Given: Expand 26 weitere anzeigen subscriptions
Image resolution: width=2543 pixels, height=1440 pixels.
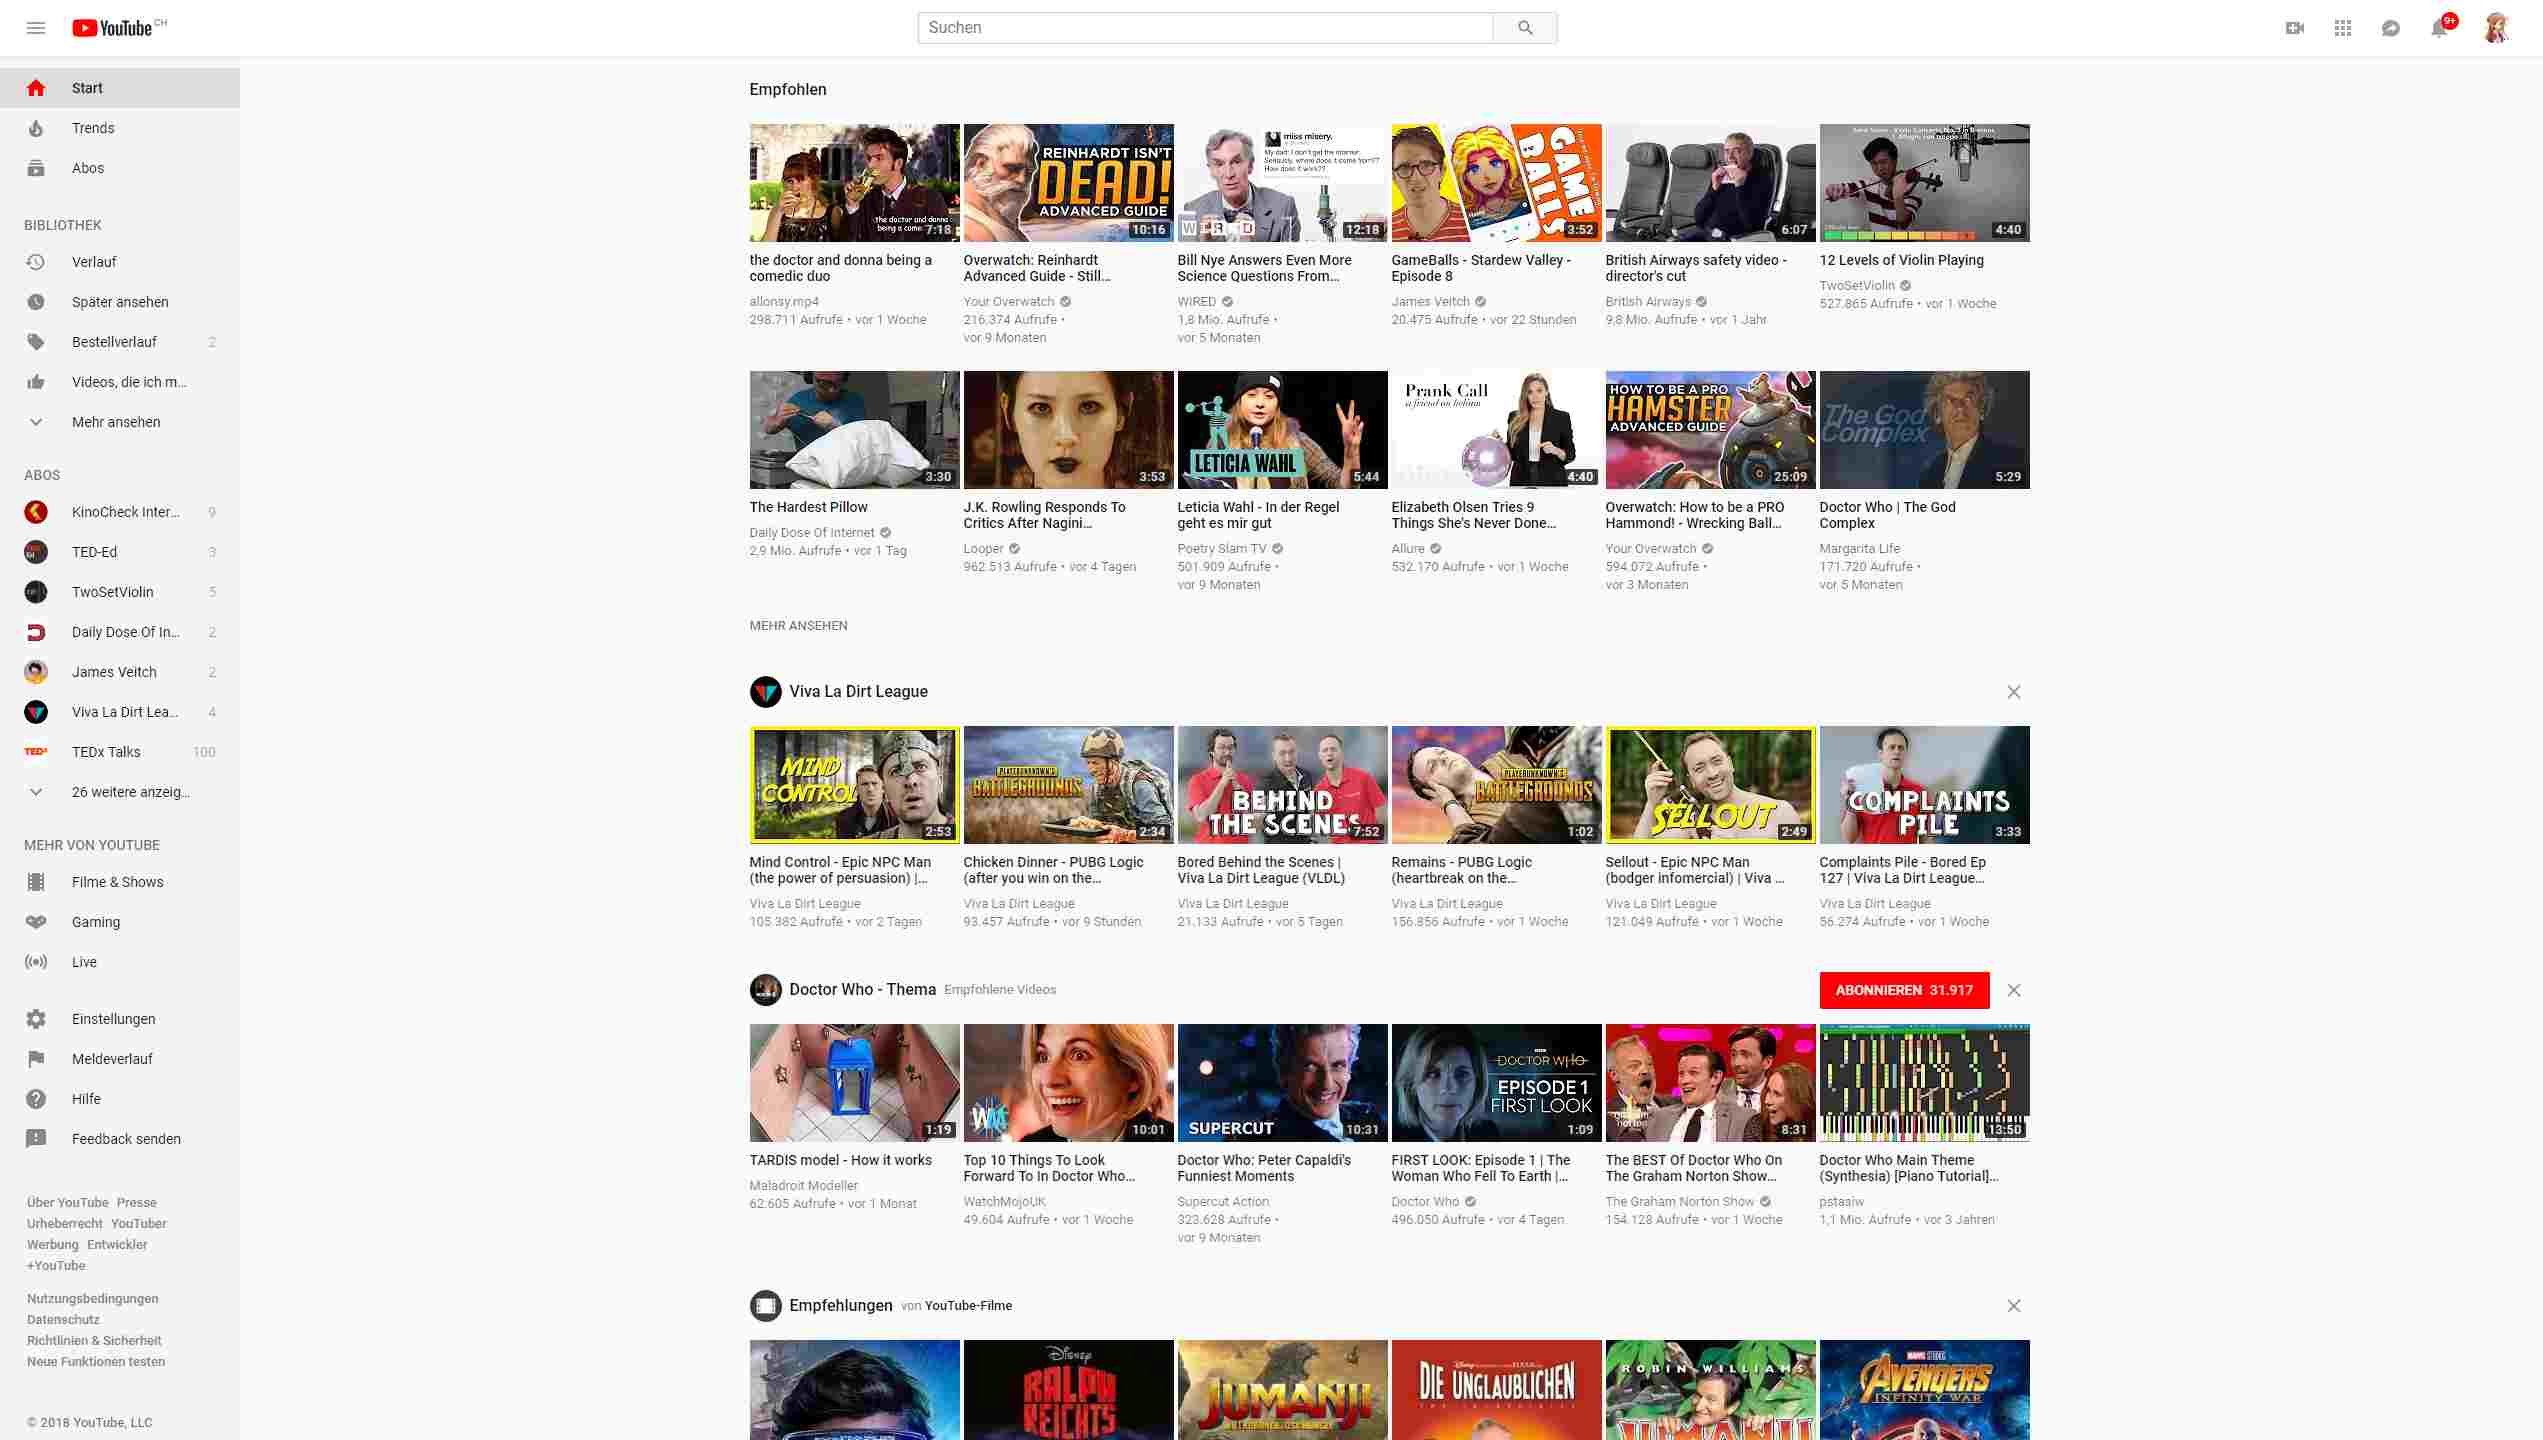Looking at the screenshot, I should [120, 792].
